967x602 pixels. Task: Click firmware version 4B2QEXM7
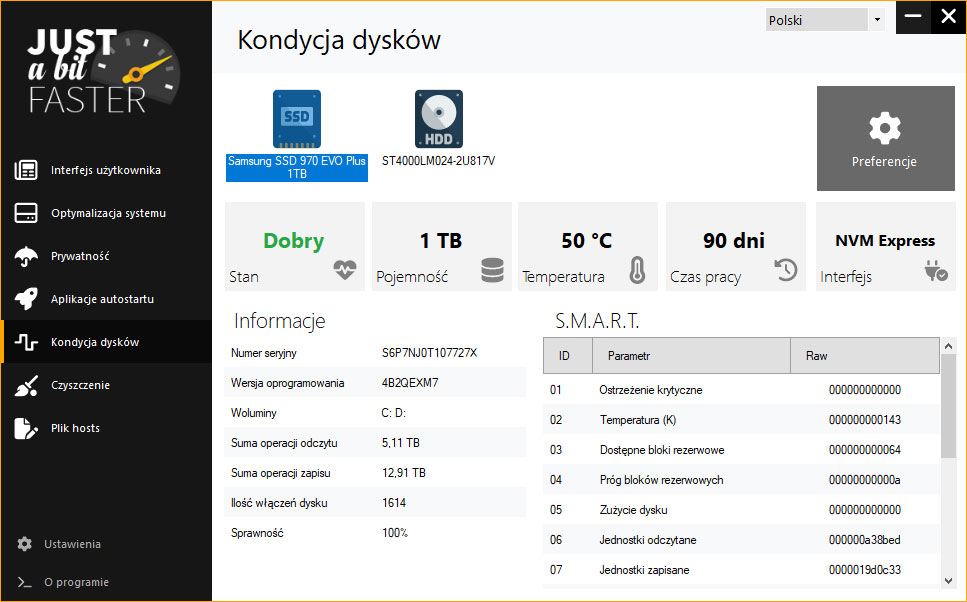[410, 383]
